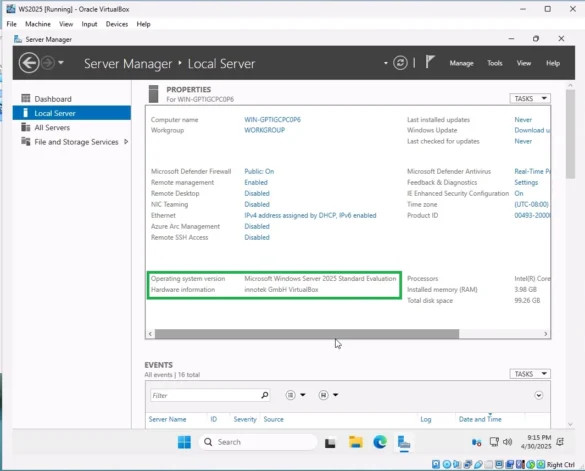Screen dimensions: 585x471
Task: Click Remote management Enabled link
Action: pos(256,182)
